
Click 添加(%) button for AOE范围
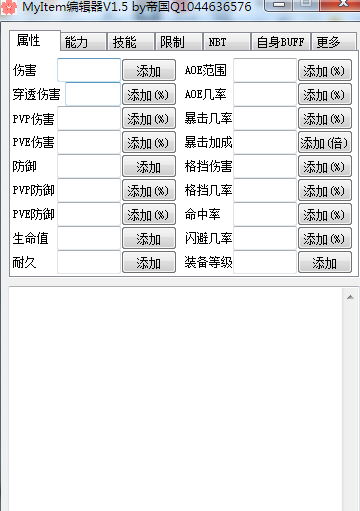point(325,70)
